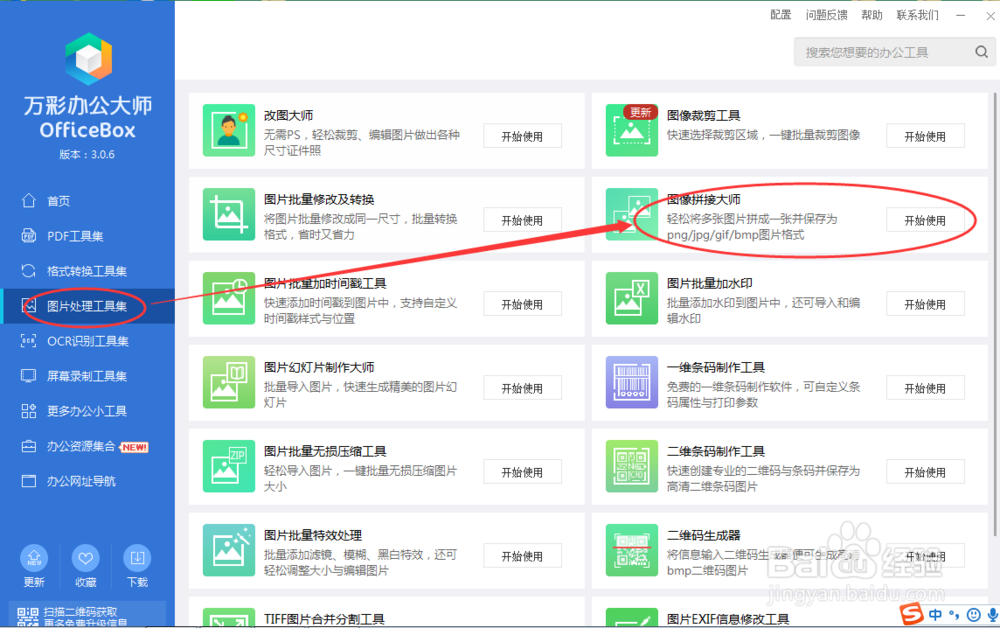Click the 图像拼接大师 icon
This screenshot has height=628, width=1000.
coord(631,214)
